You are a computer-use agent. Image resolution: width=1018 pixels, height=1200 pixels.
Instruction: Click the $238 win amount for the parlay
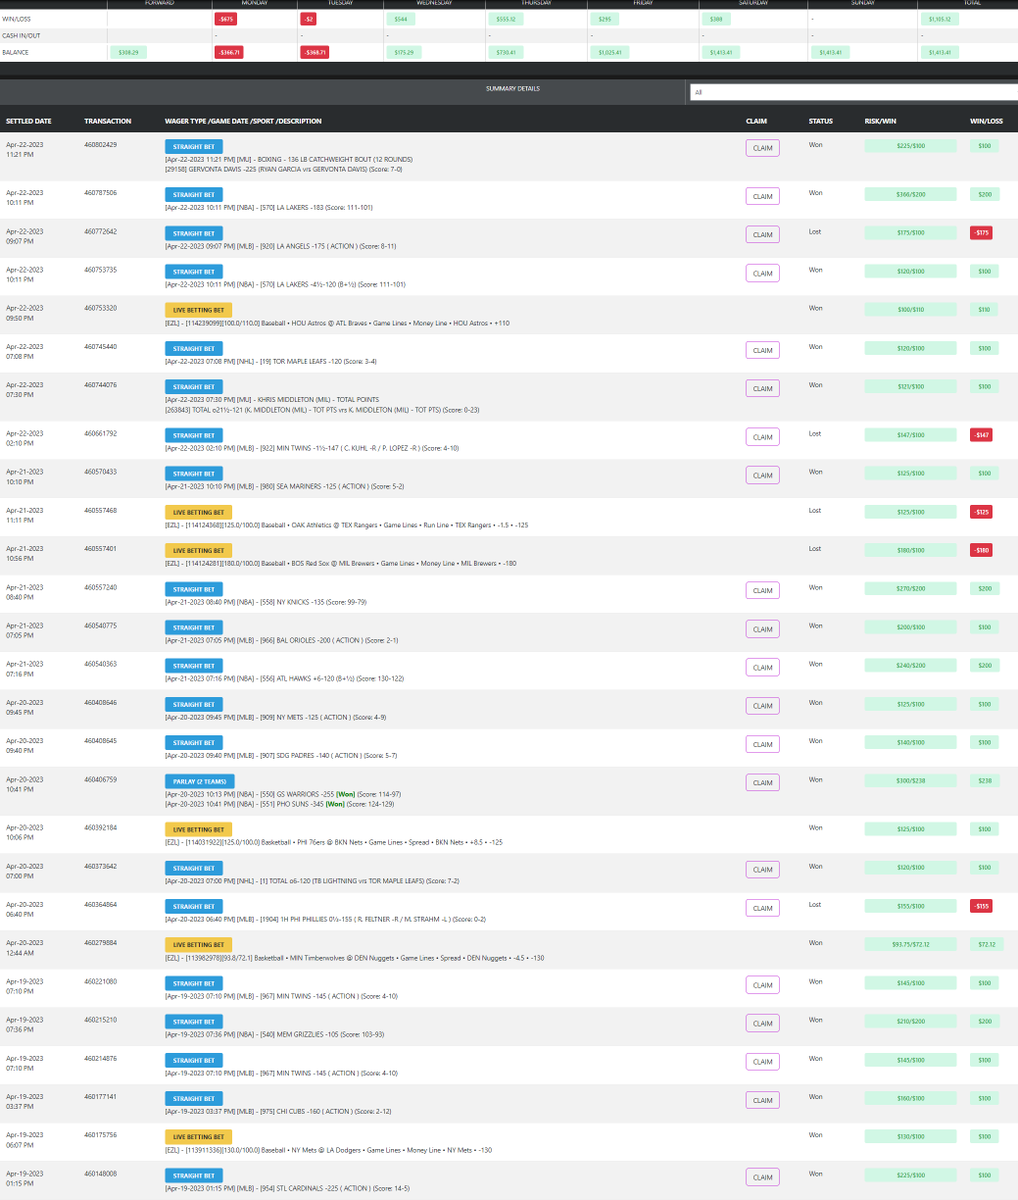(984, 781)
